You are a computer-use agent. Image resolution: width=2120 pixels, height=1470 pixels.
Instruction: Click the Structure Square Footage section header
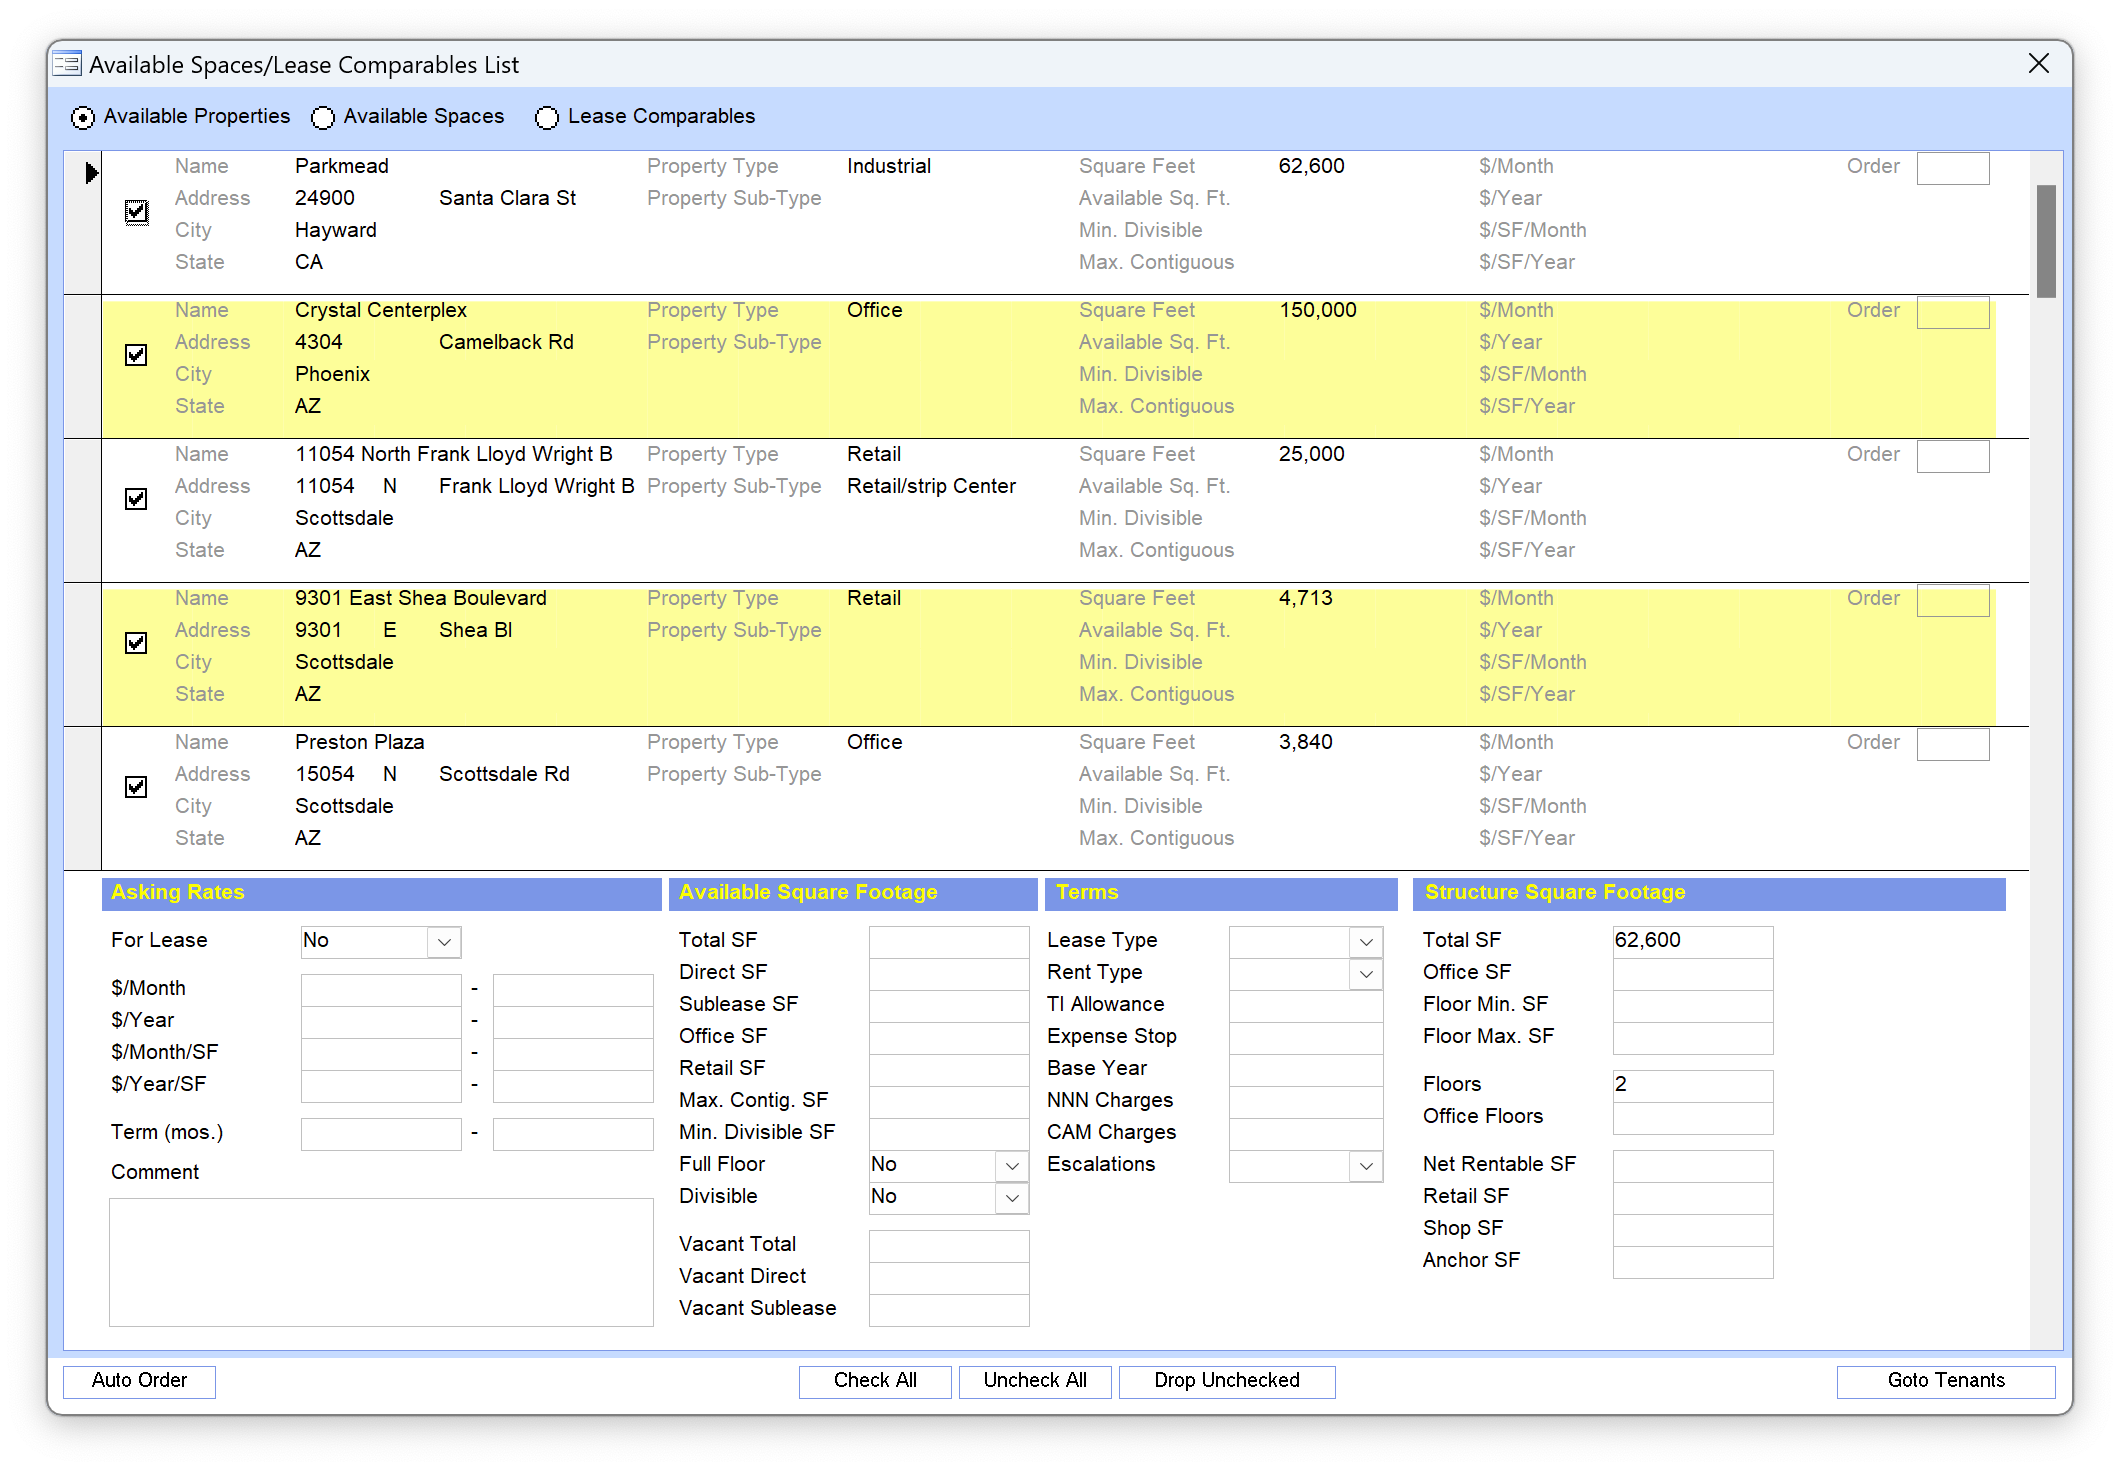click(1709, 893)
